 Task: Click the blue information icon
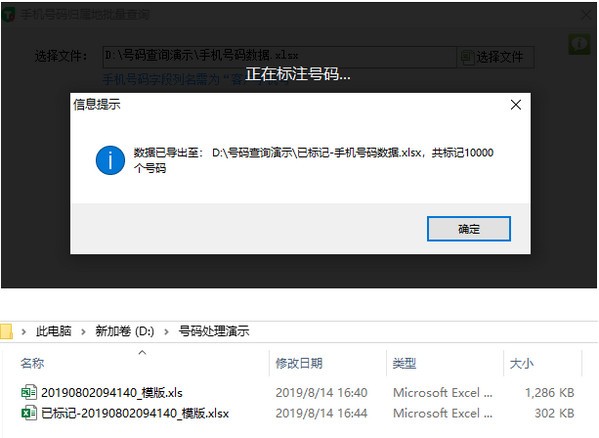(x=110, y=160)
